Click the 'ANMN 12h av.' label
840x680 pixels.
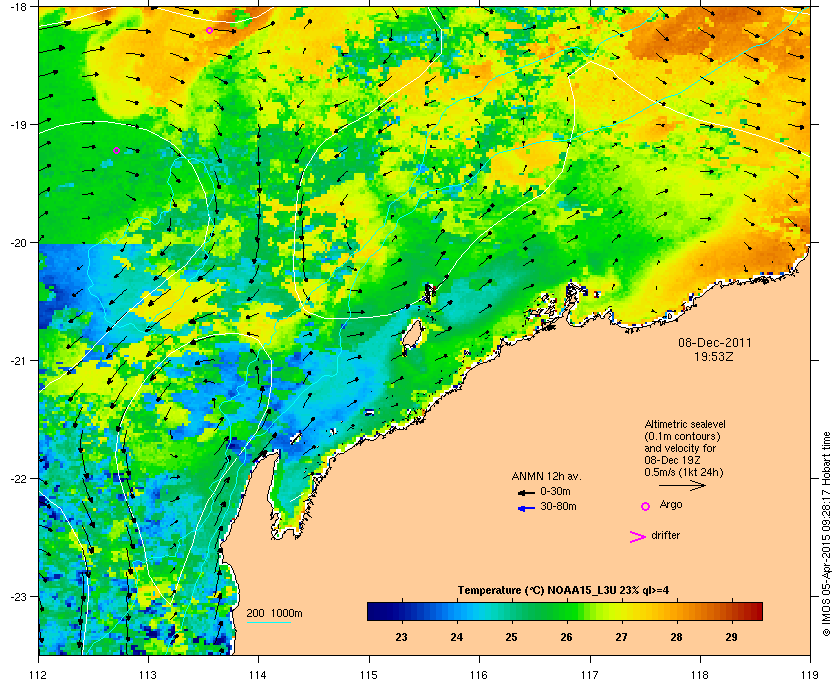click(x=546, y=476)
